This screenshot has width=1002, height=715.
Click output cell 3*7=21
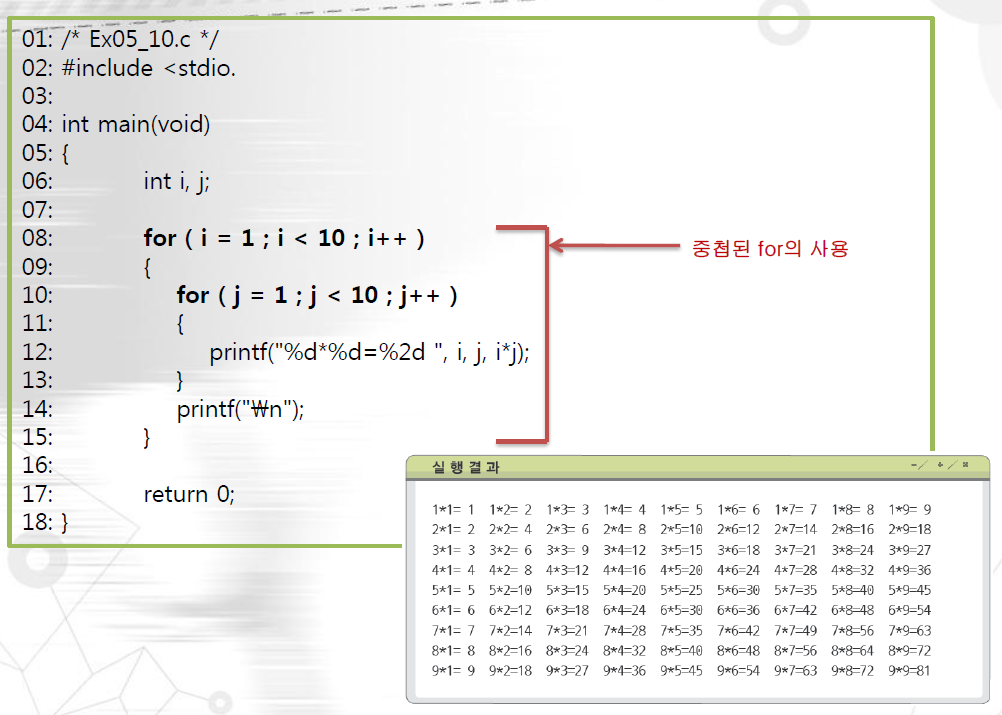click(796, 550)
